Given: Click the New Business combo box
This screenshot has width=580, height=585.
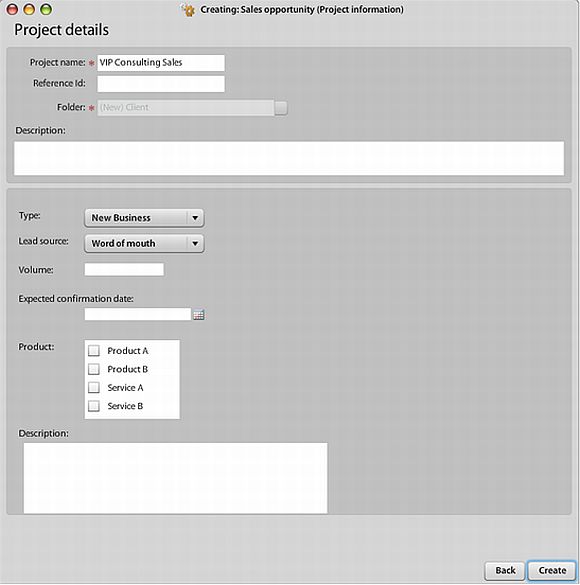Looking at the screenshot, I should [x=144, y=218].
